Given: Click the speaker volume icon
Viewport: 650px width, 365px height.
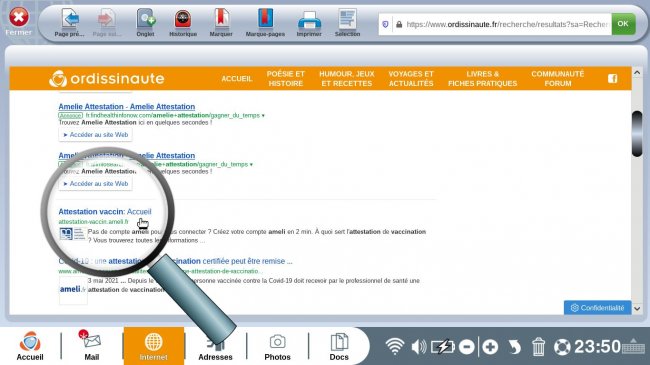Looking at the screenshot, I should pyautogui.click(x=419, y=346).
